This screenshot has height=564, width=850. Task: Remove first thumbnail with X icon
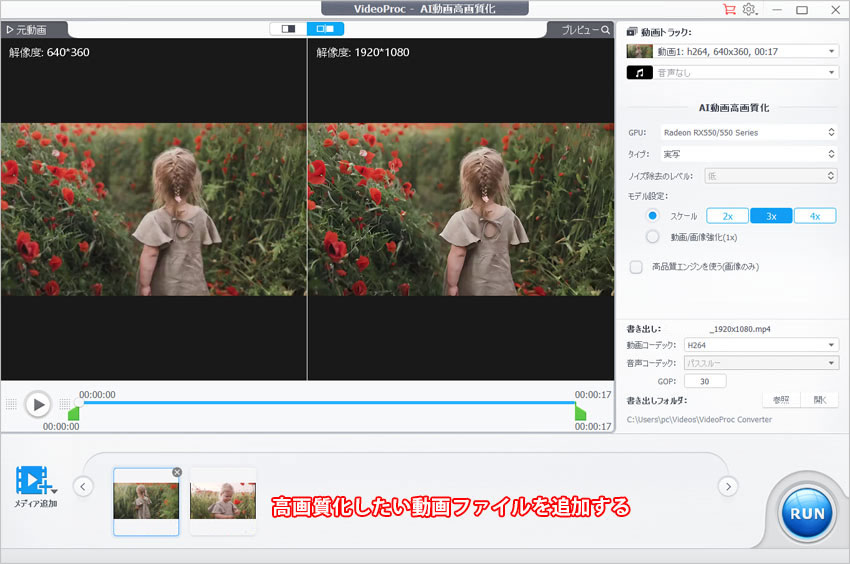pyautogui.click(x=177, y=472)
